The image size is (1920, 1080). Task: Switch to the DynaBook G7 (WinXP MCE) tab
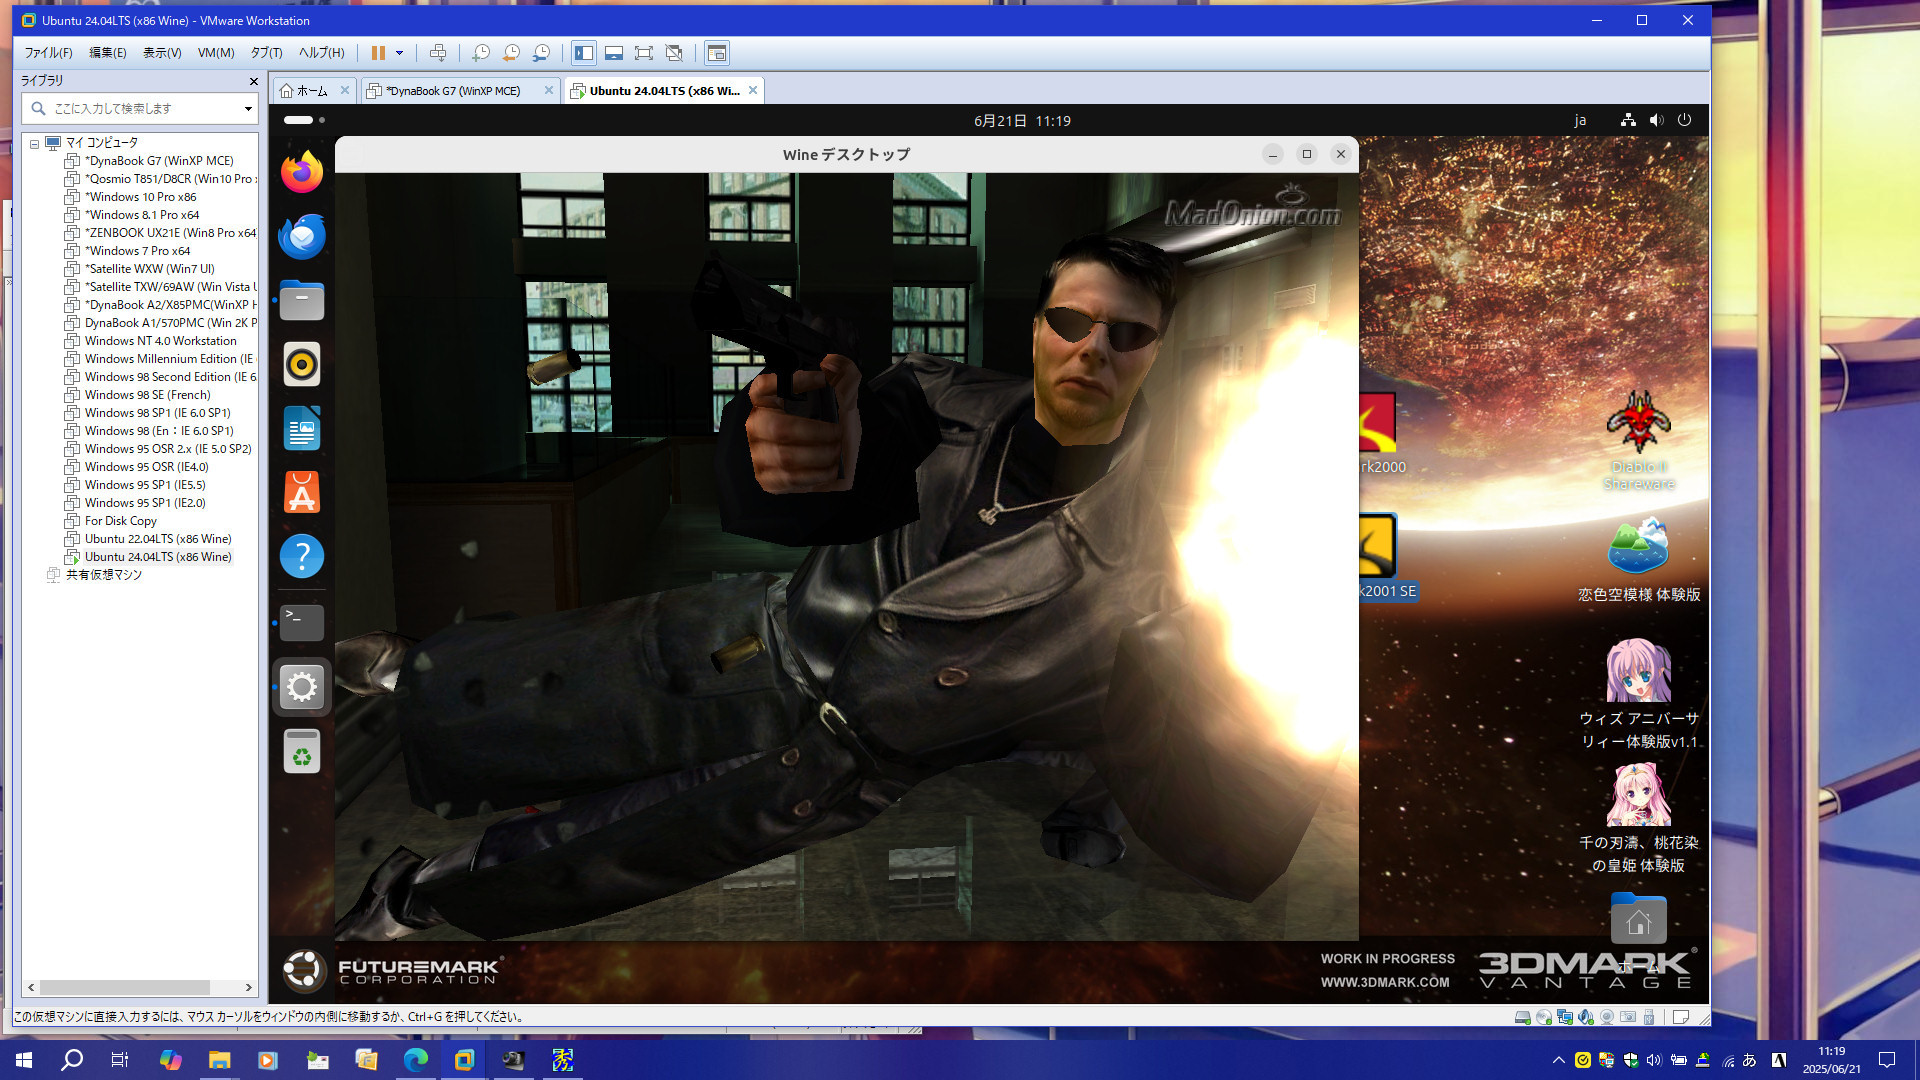point(452,91)
